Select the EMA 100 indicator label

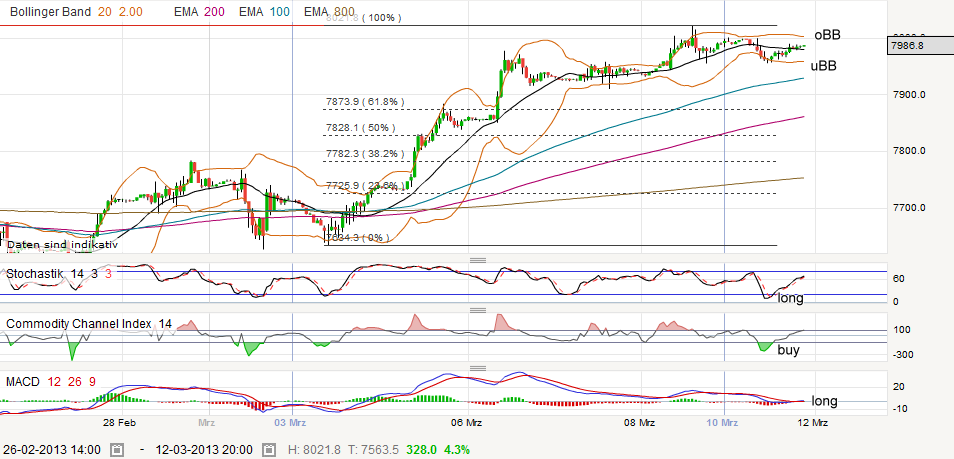pos(264,12)
